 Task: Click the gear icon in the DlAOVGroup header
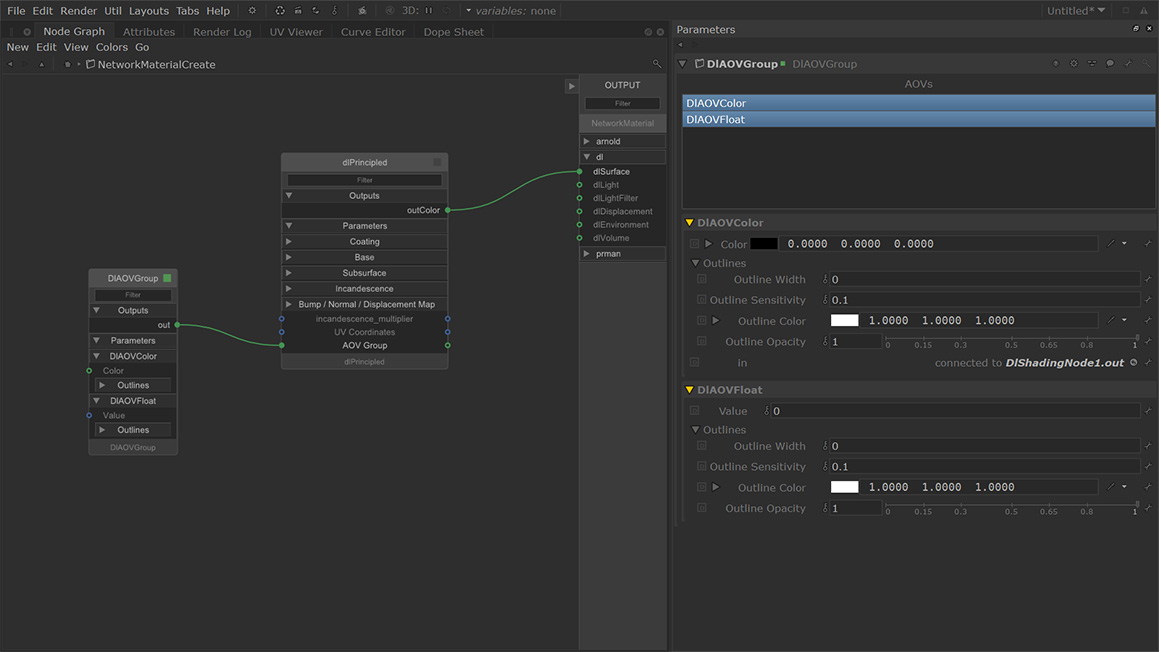click(1074, 64)
